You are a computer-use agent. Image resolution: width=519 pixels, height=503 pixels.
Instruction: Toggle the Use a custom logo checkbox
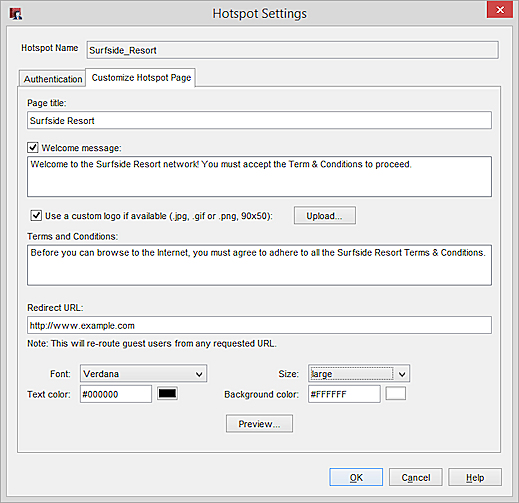point(36,215)
